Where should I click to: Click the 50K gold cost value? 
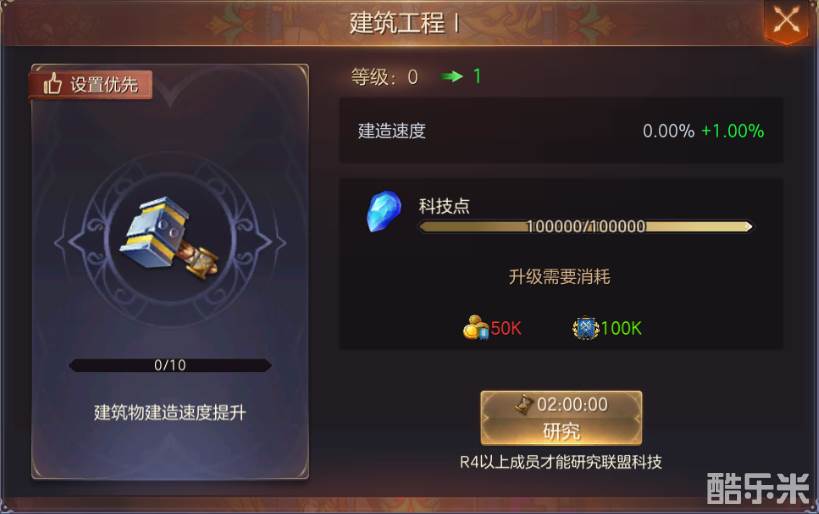click(506, 328)
